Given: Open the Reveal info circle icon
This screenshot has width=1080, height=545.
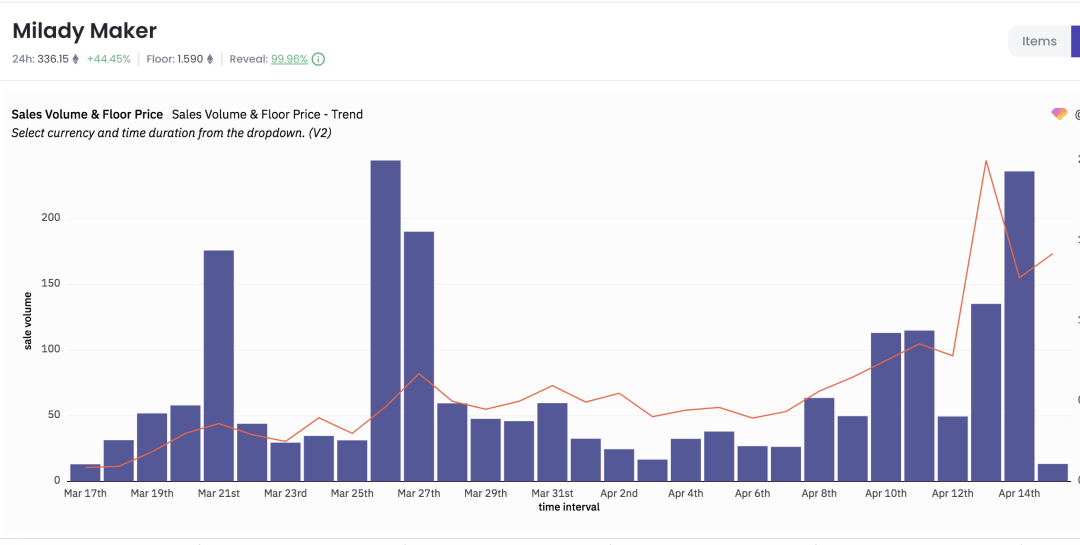Looking at the screenshot, I should click(x=318, y=59).
